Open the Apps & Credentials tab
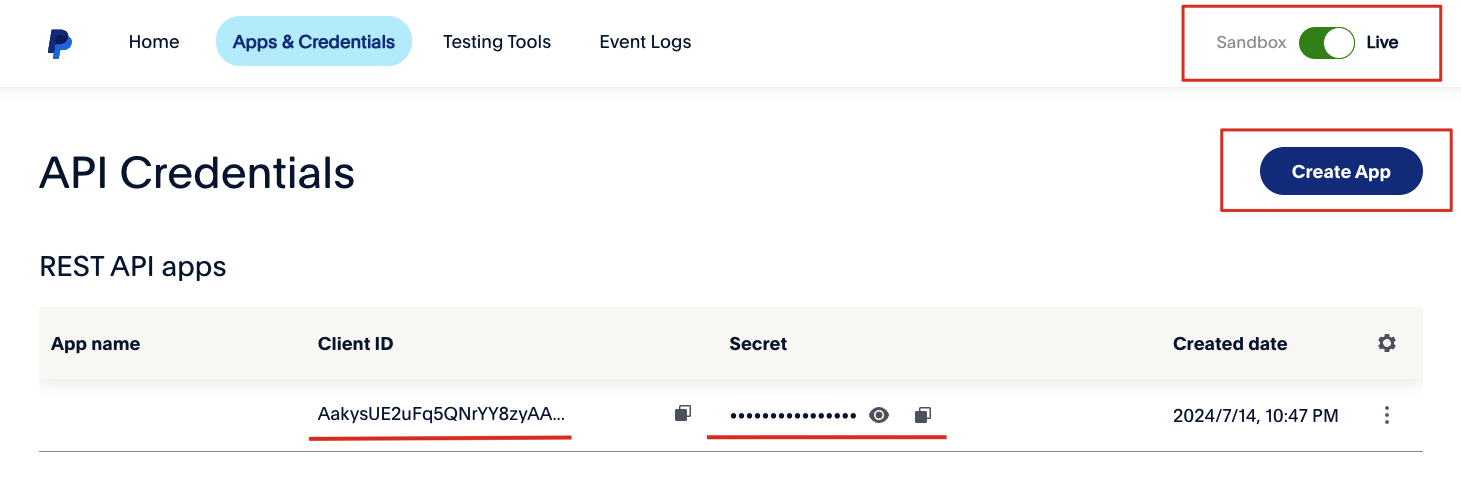This screenshot has height=487, width=1461. click(314, 42)
